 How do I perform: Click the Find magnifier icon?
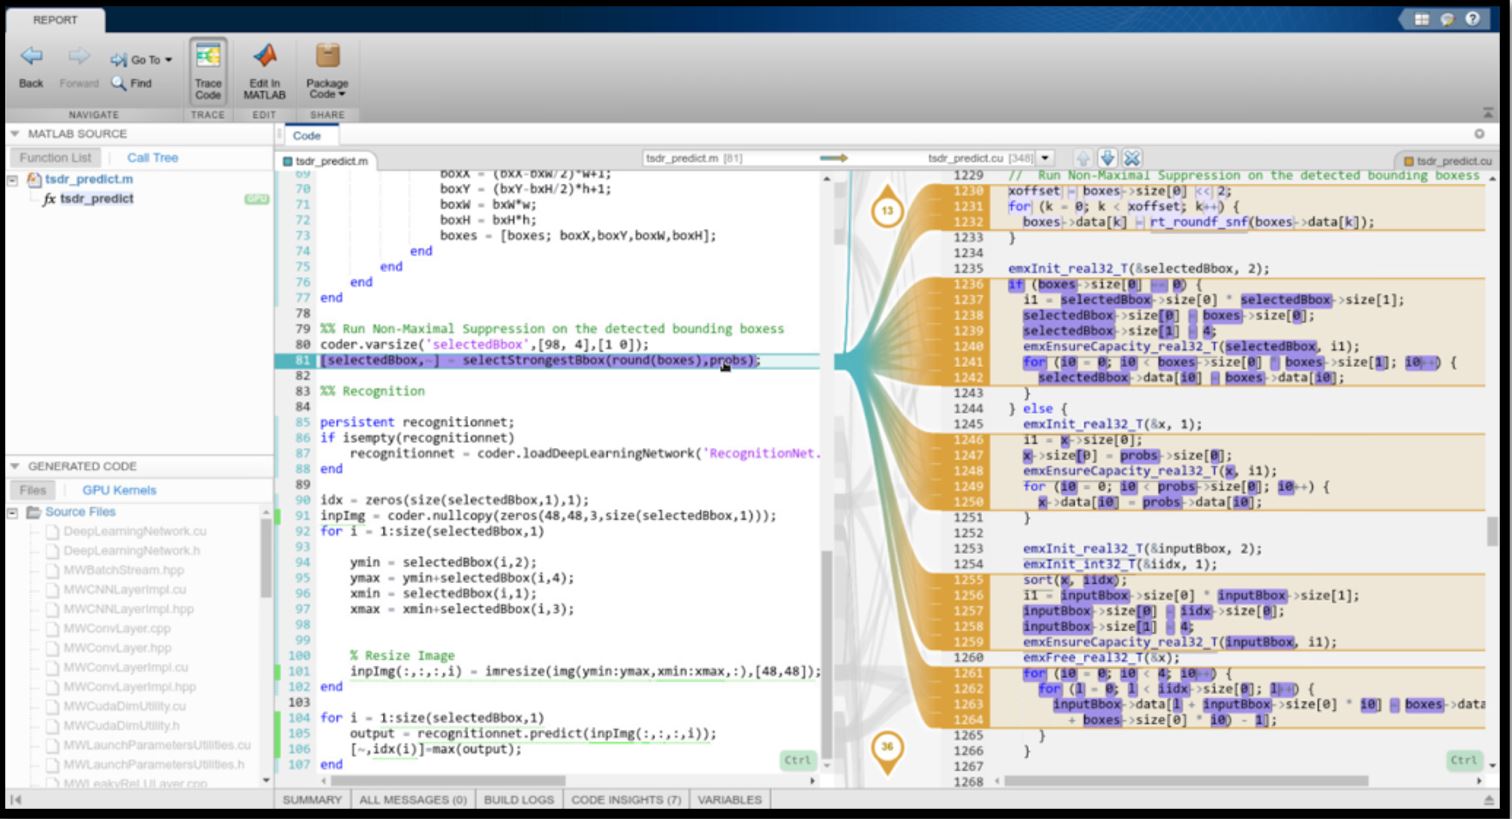119,83
